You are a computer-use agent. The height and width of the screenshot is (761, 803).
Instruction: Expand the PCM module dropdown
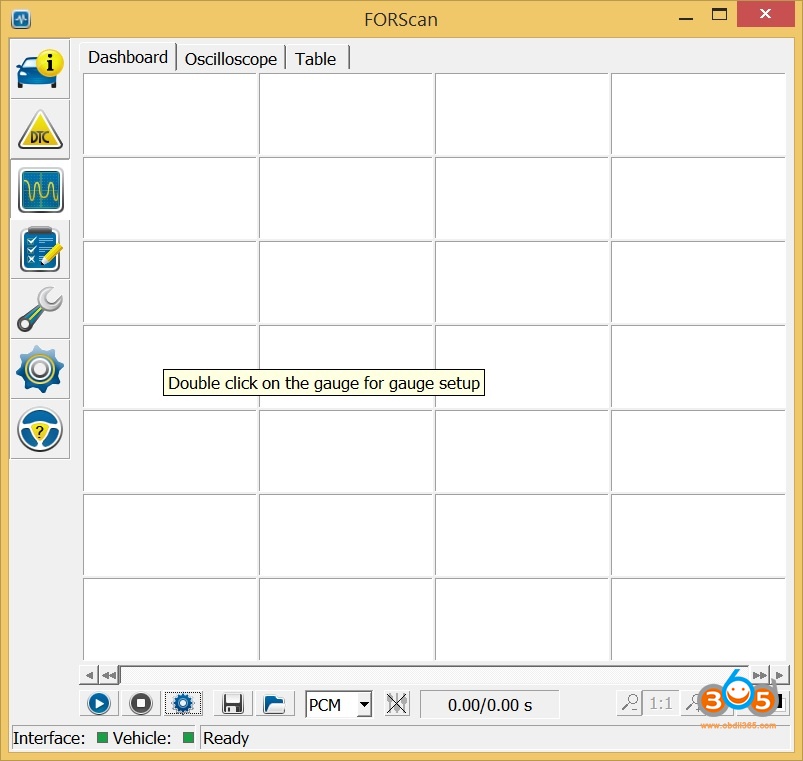click(364, 704)
